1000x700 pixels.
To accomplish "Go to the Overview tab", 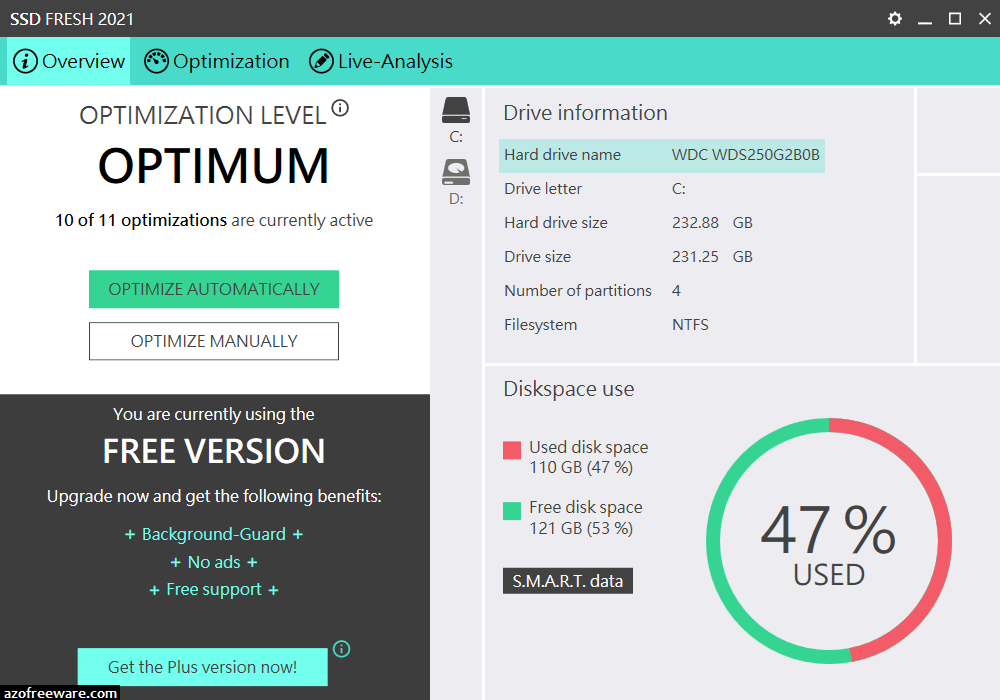I will (68, 61).
